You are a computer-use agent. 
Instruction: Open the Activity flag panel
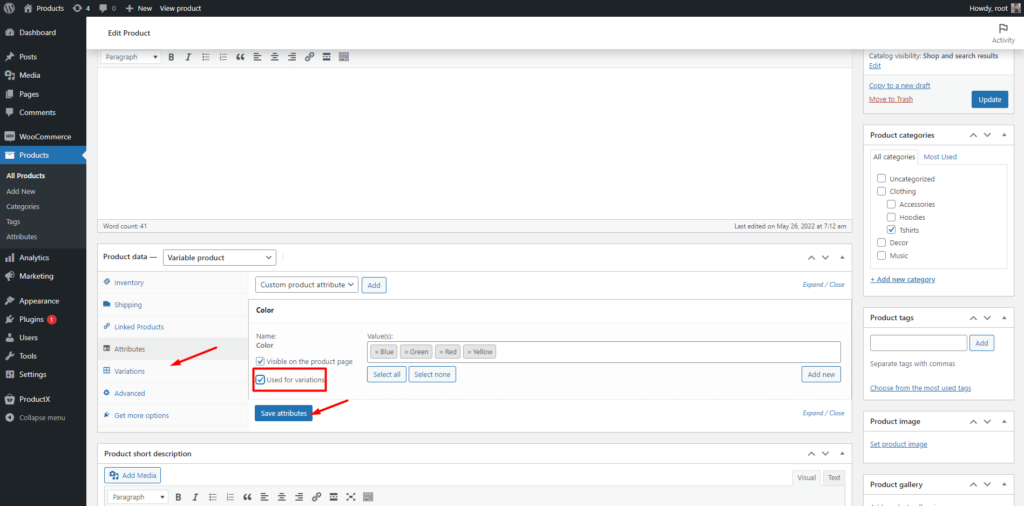(x=1003, y=33)
